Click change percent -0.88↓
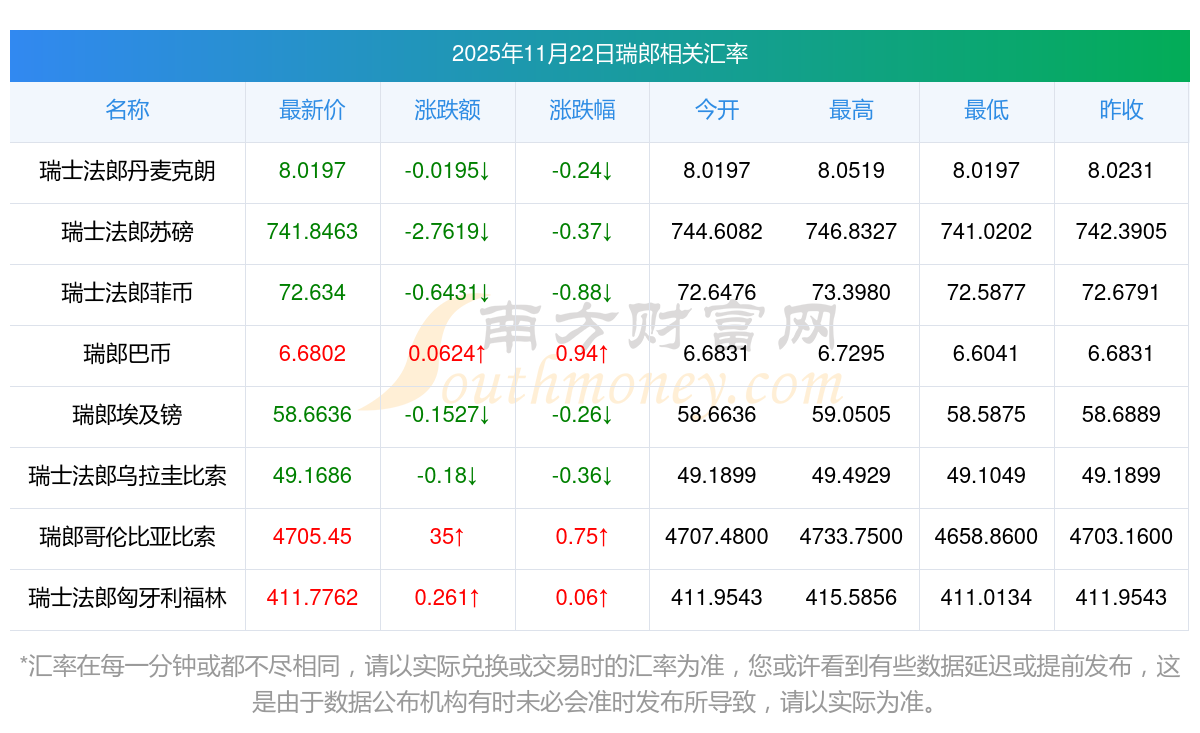Viewport: 1200px width, 733px height. coord(582,293)
